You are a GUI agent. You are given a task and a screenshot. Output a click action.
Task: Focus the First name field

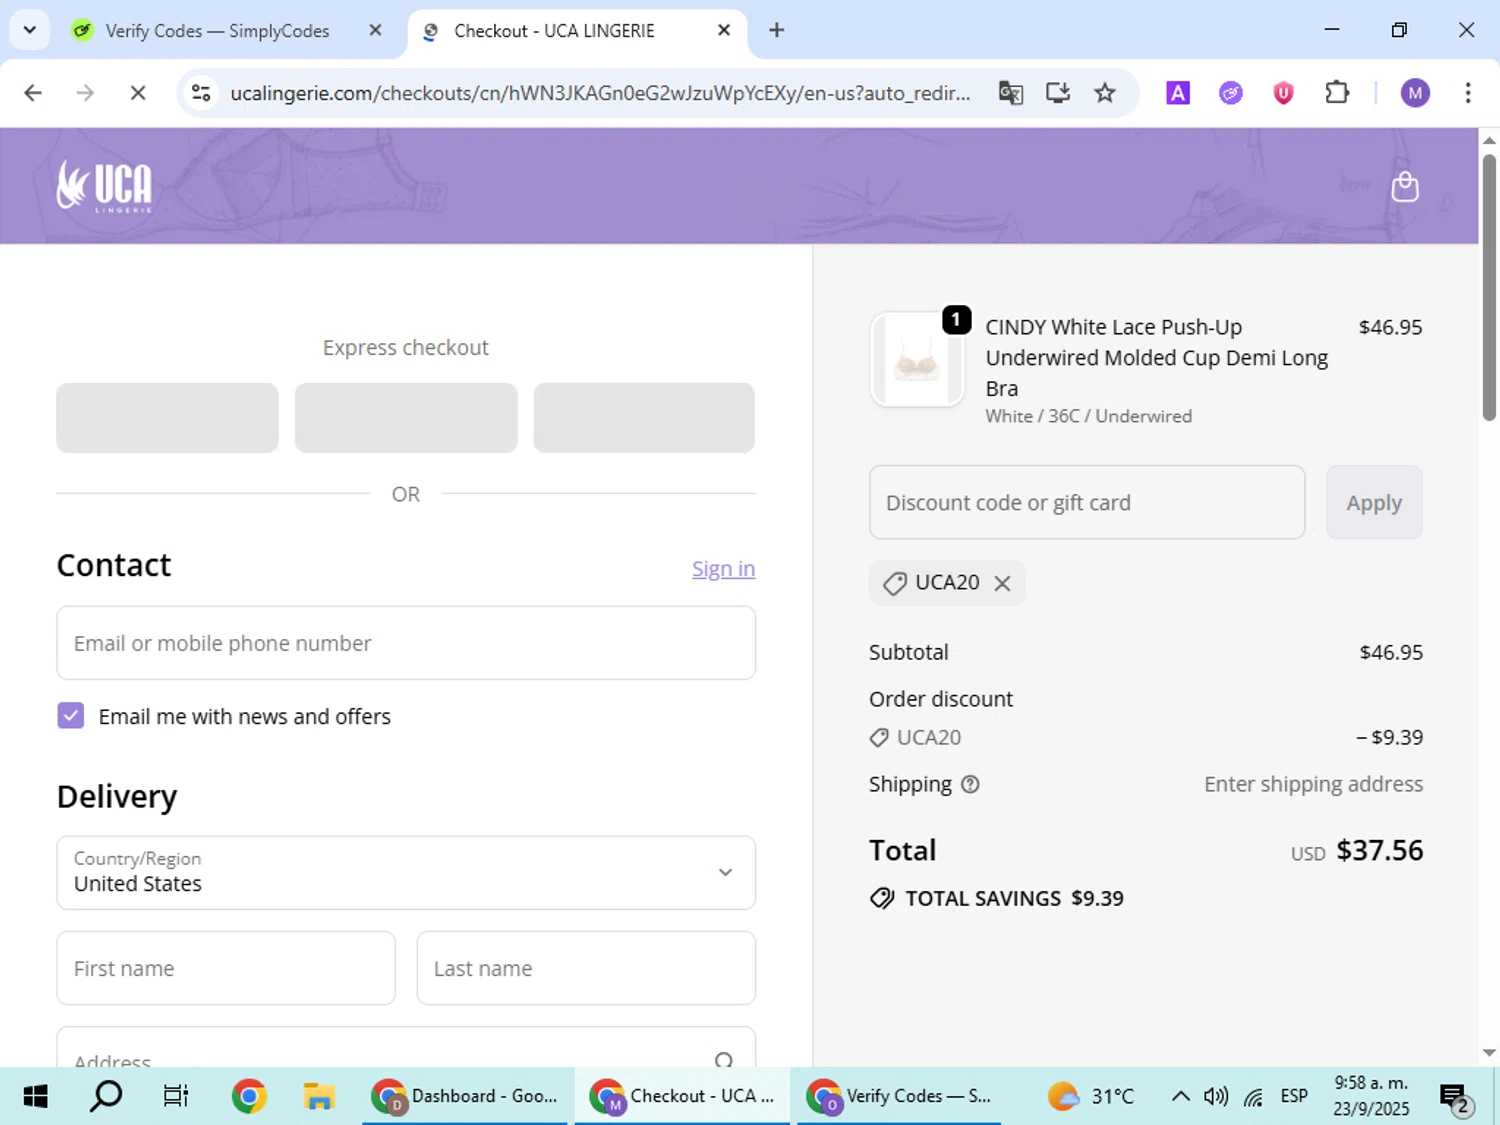(x=226, y=968)
